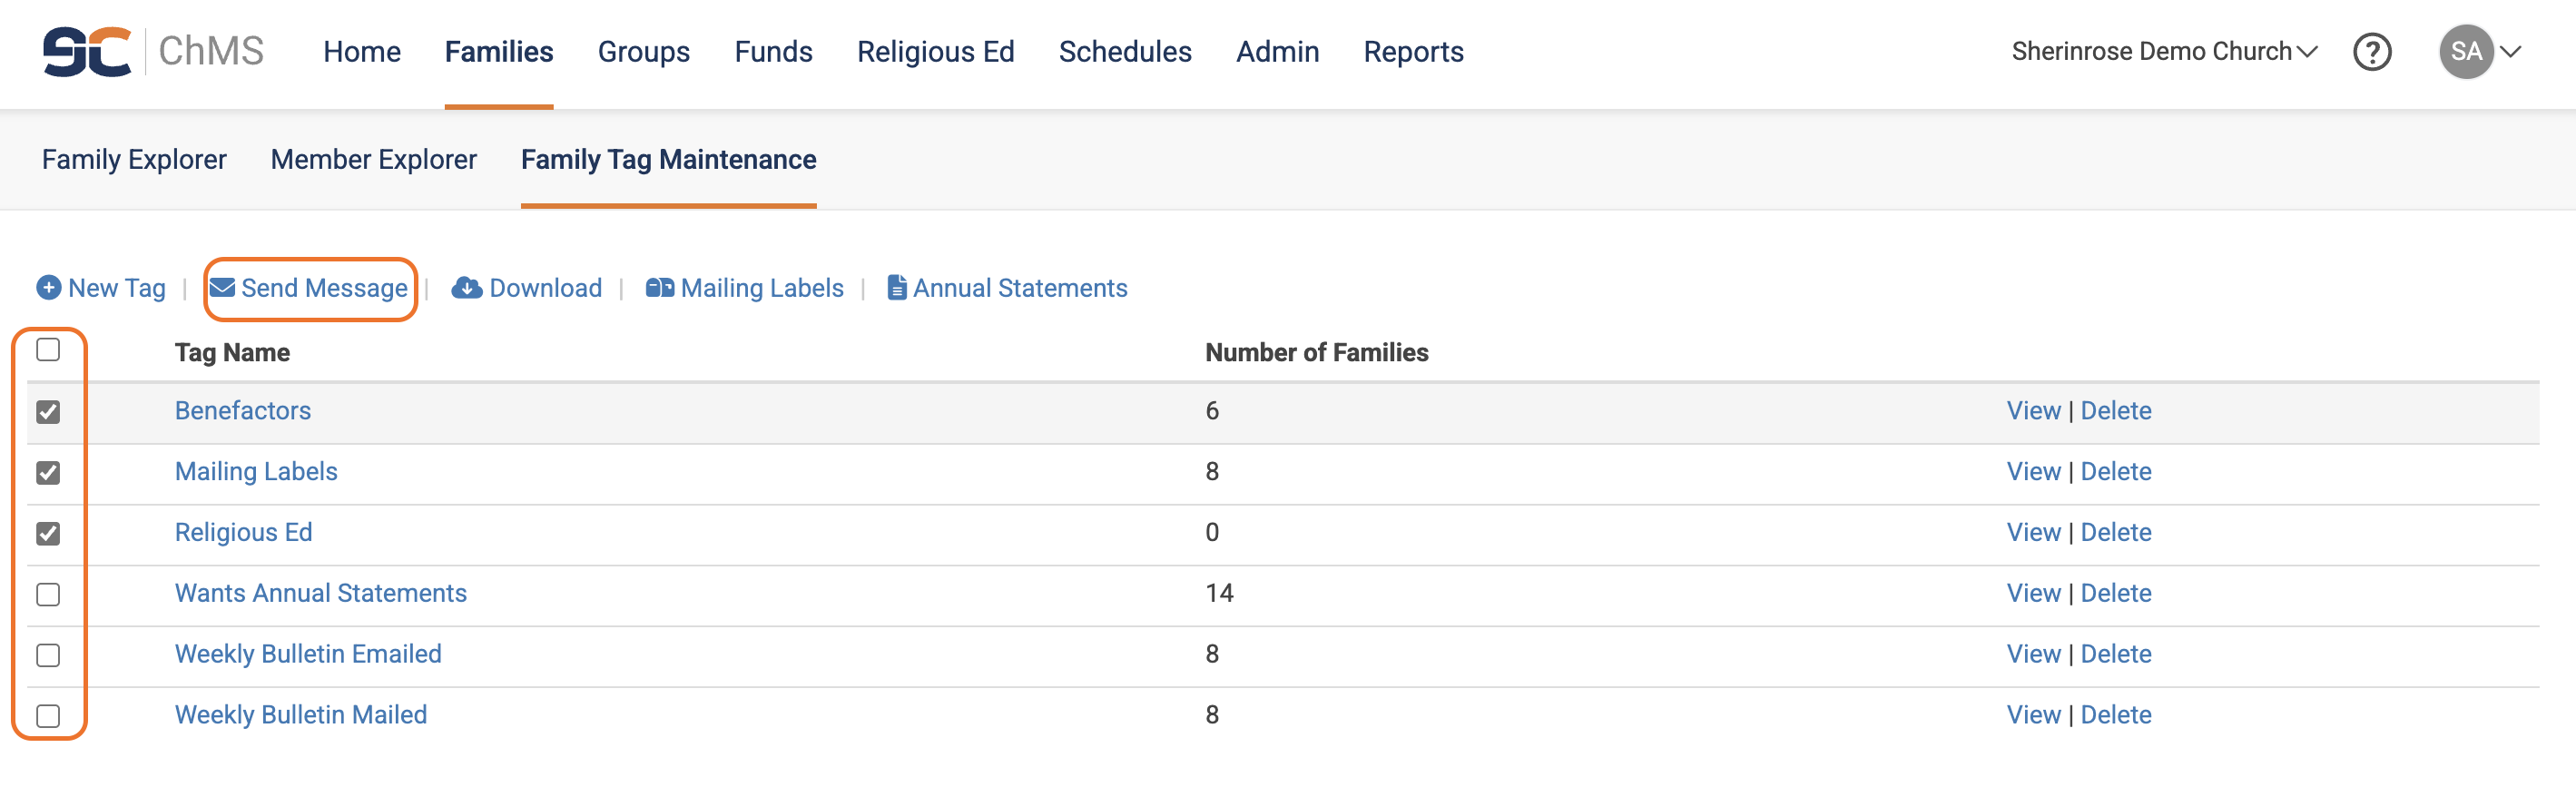Uncheck the Benefactors tag checkbox
The image size is (2576, 797).
48,412
